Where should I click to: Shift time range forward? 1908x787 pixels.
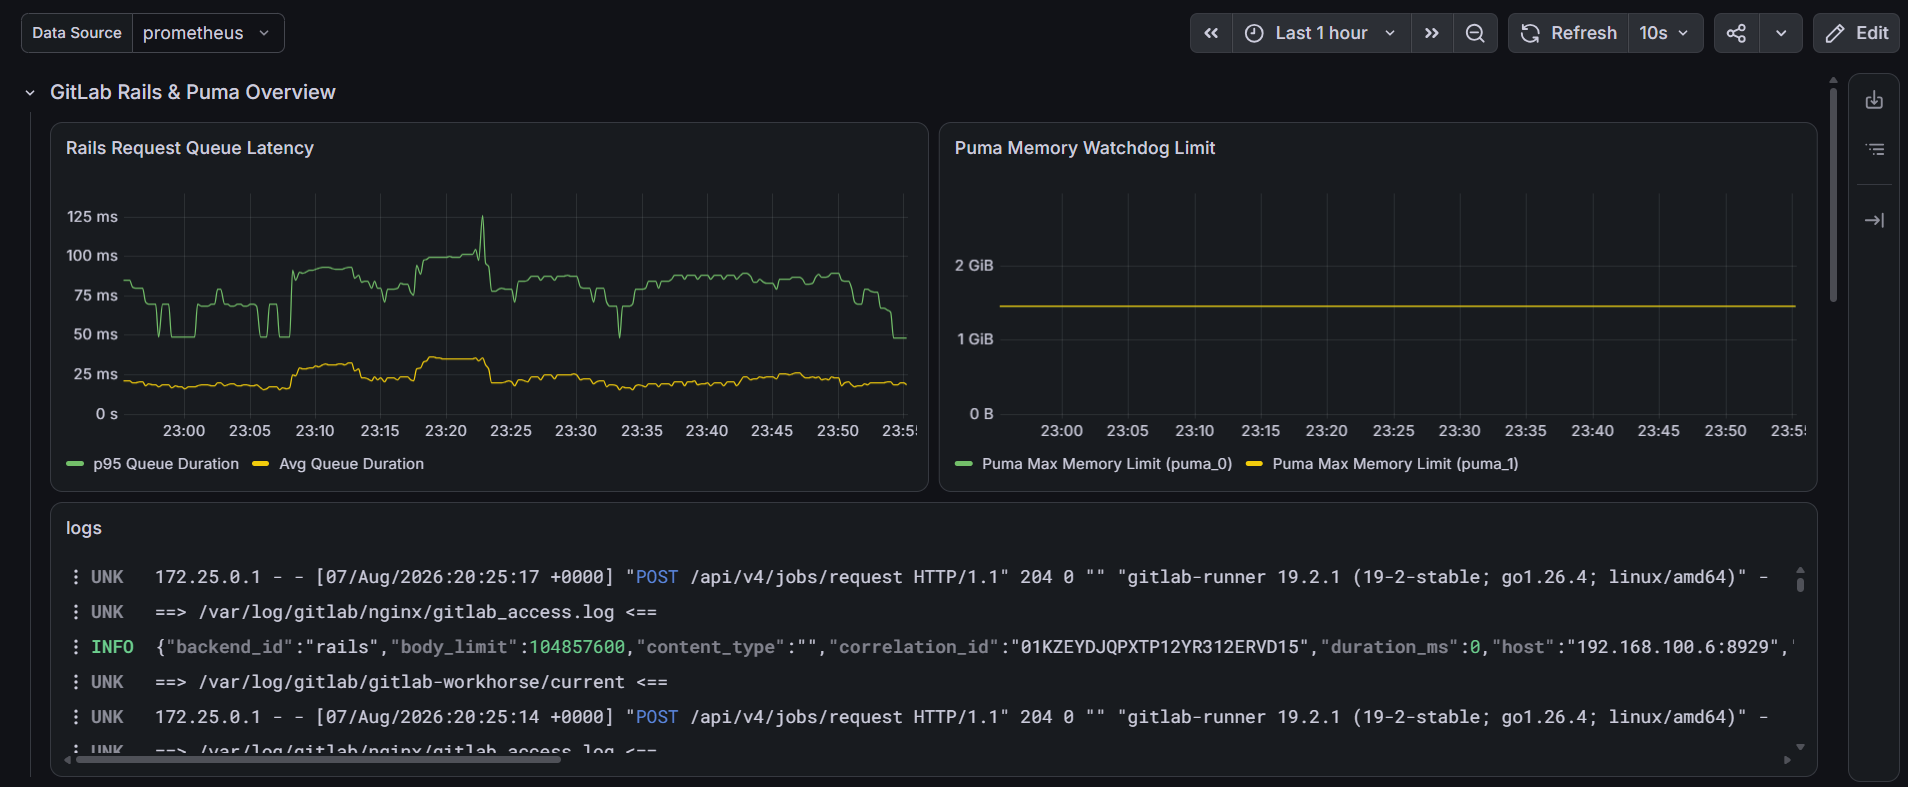tap(1432, 33)
